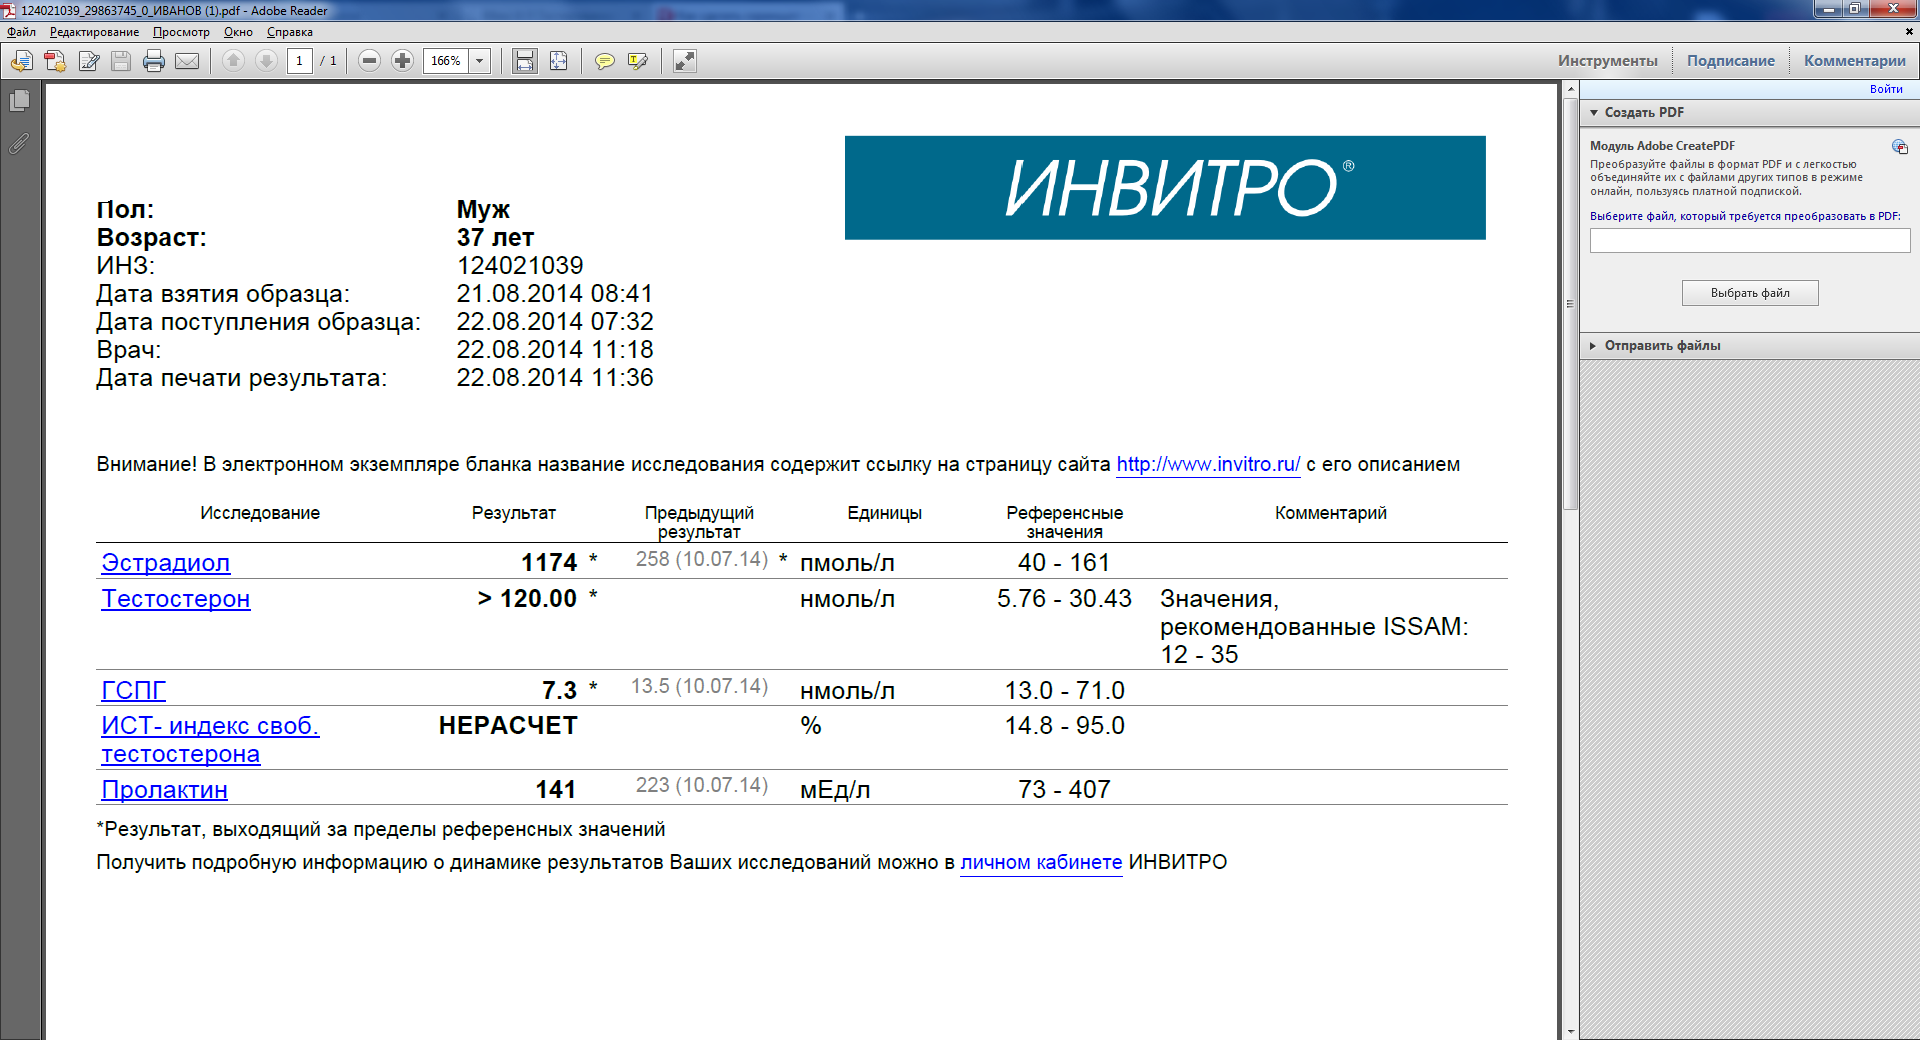
Task: Click the Войти sign-in link
Action: click(1886, 89)
